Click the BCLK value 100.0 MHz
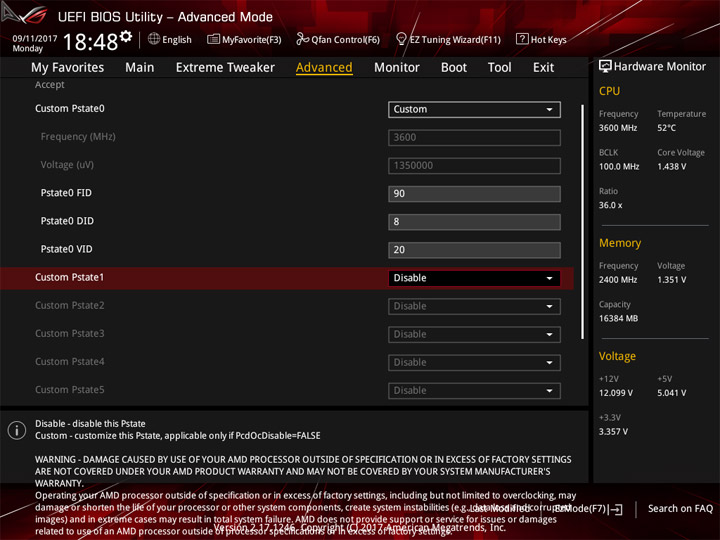Viewport: 720px width, 540px height. coord(619,166)
